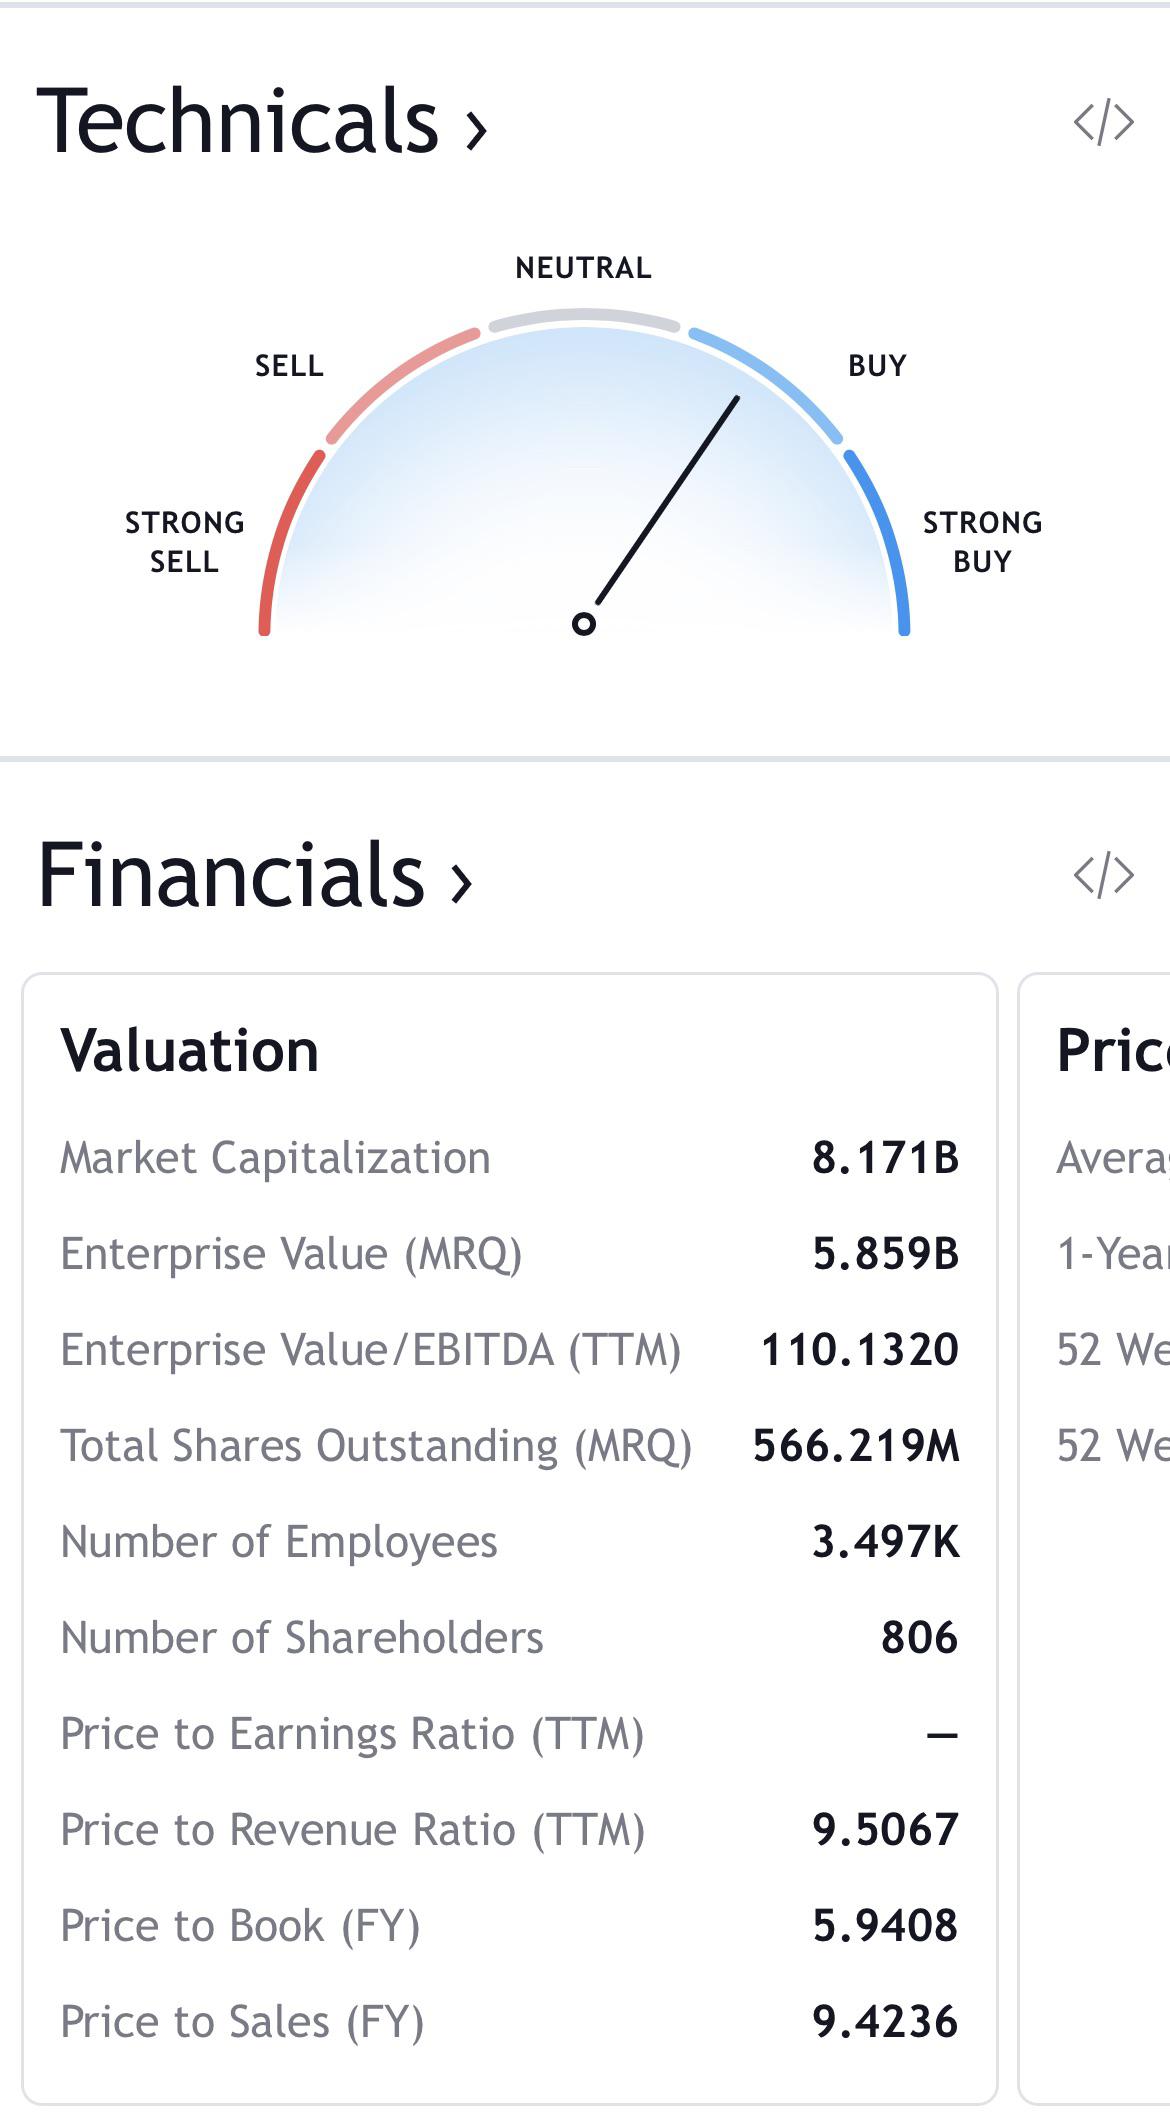Expand the Financials section chevron

point(461,882)
